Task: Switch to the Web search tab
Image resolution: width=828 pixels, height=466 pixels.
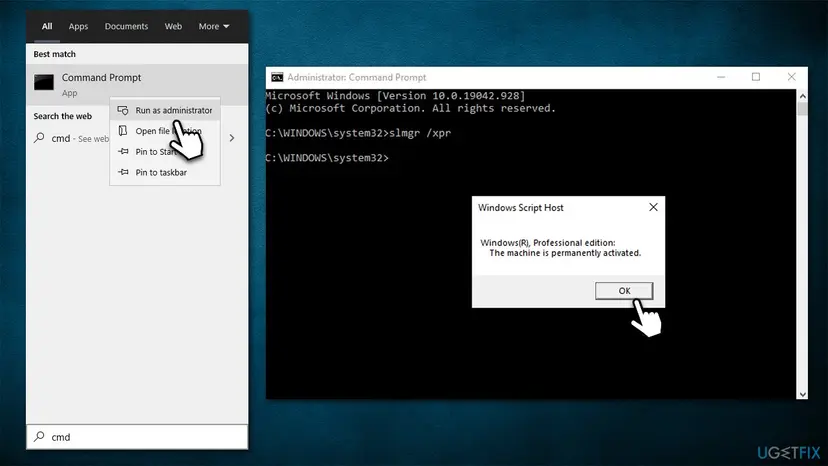Action: (x=173, y=26)
